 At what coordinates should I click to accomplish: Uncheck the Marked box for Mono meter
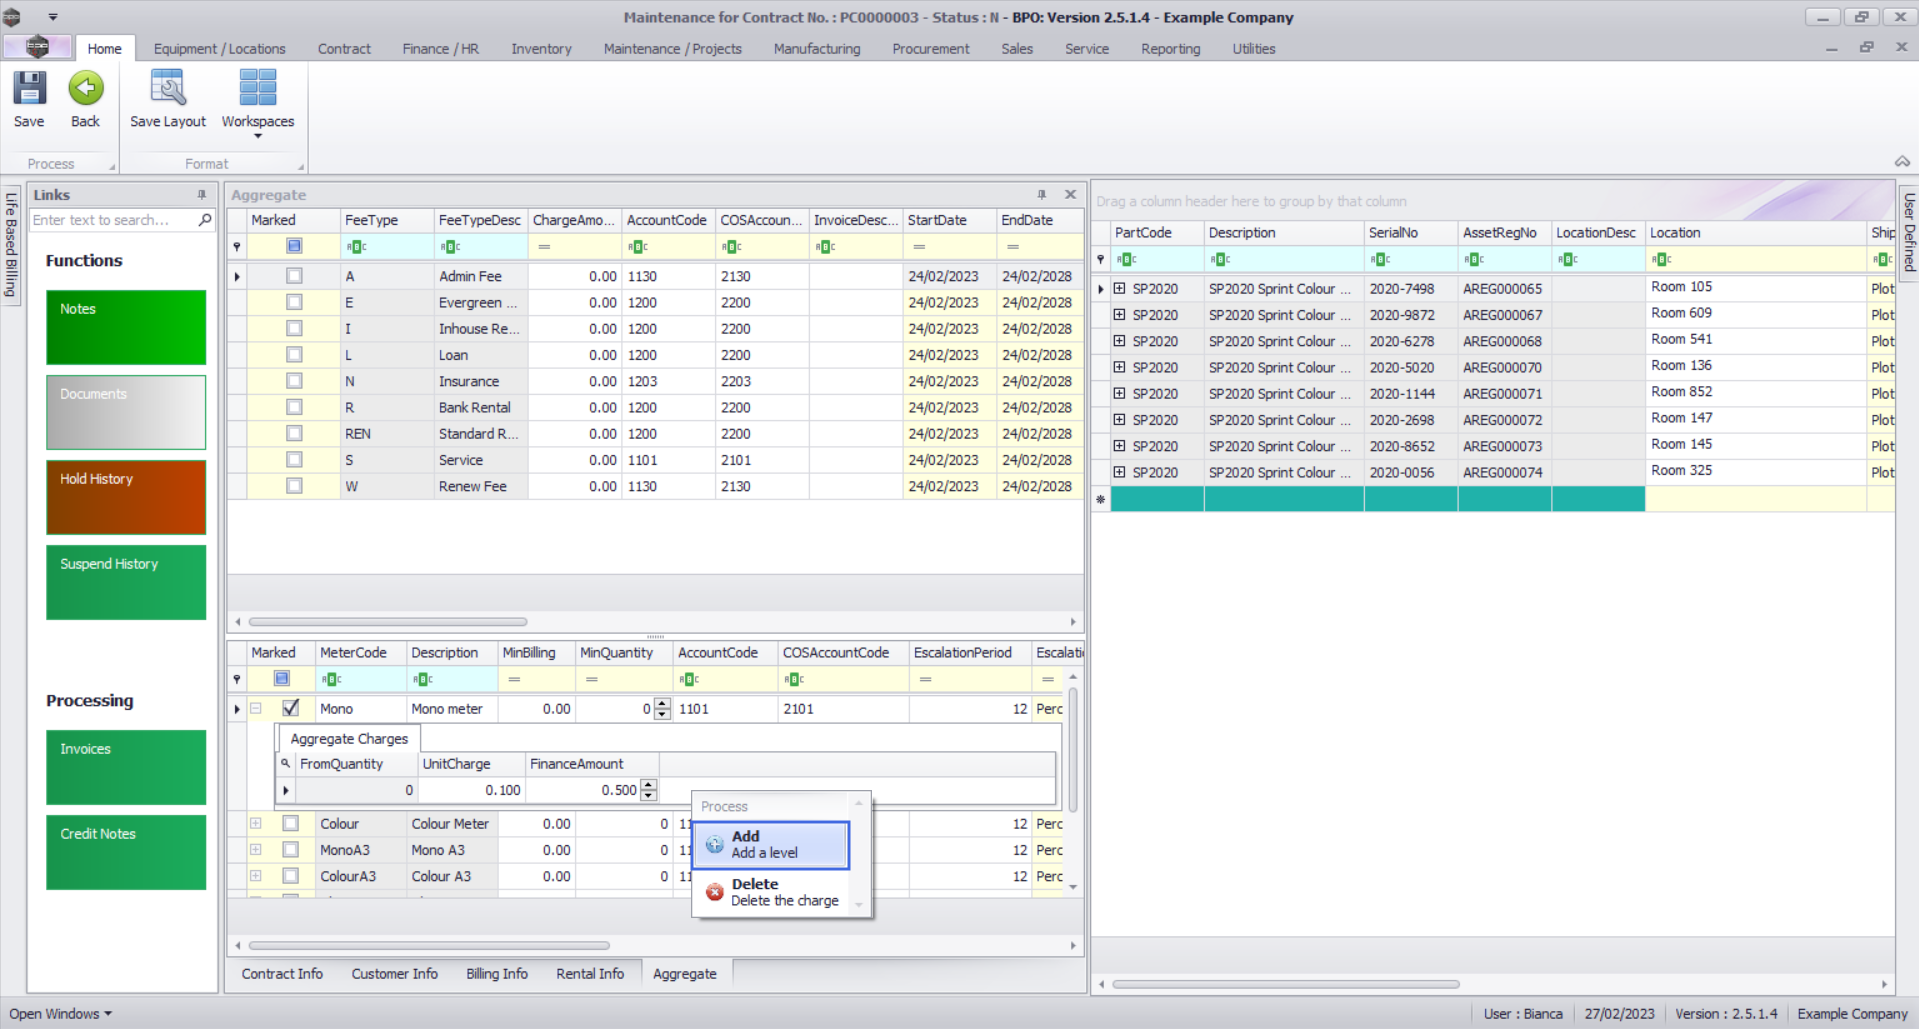291,708
